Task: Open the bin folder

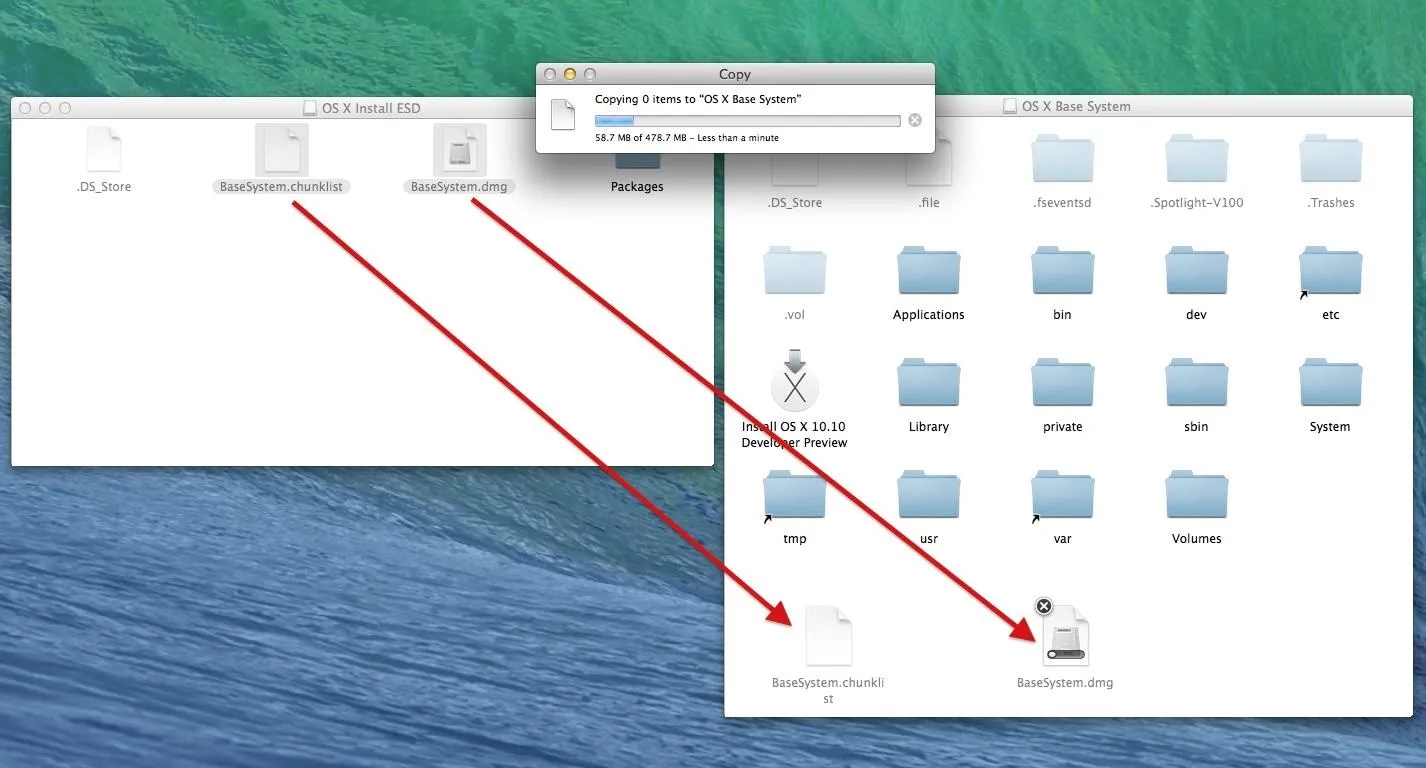Action: (1062, 270)
